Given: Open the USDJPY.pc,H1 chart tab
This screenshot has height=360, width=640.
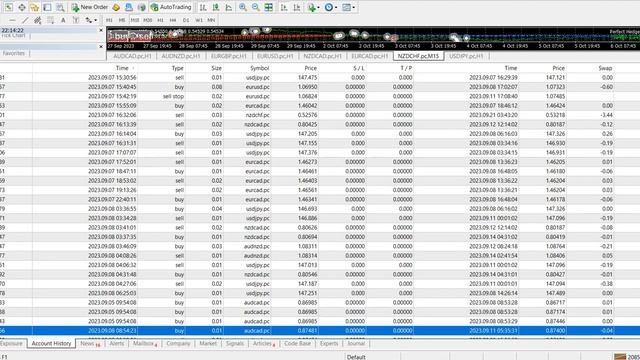Looking at the screenshot, I should click(x=466, y=56).
